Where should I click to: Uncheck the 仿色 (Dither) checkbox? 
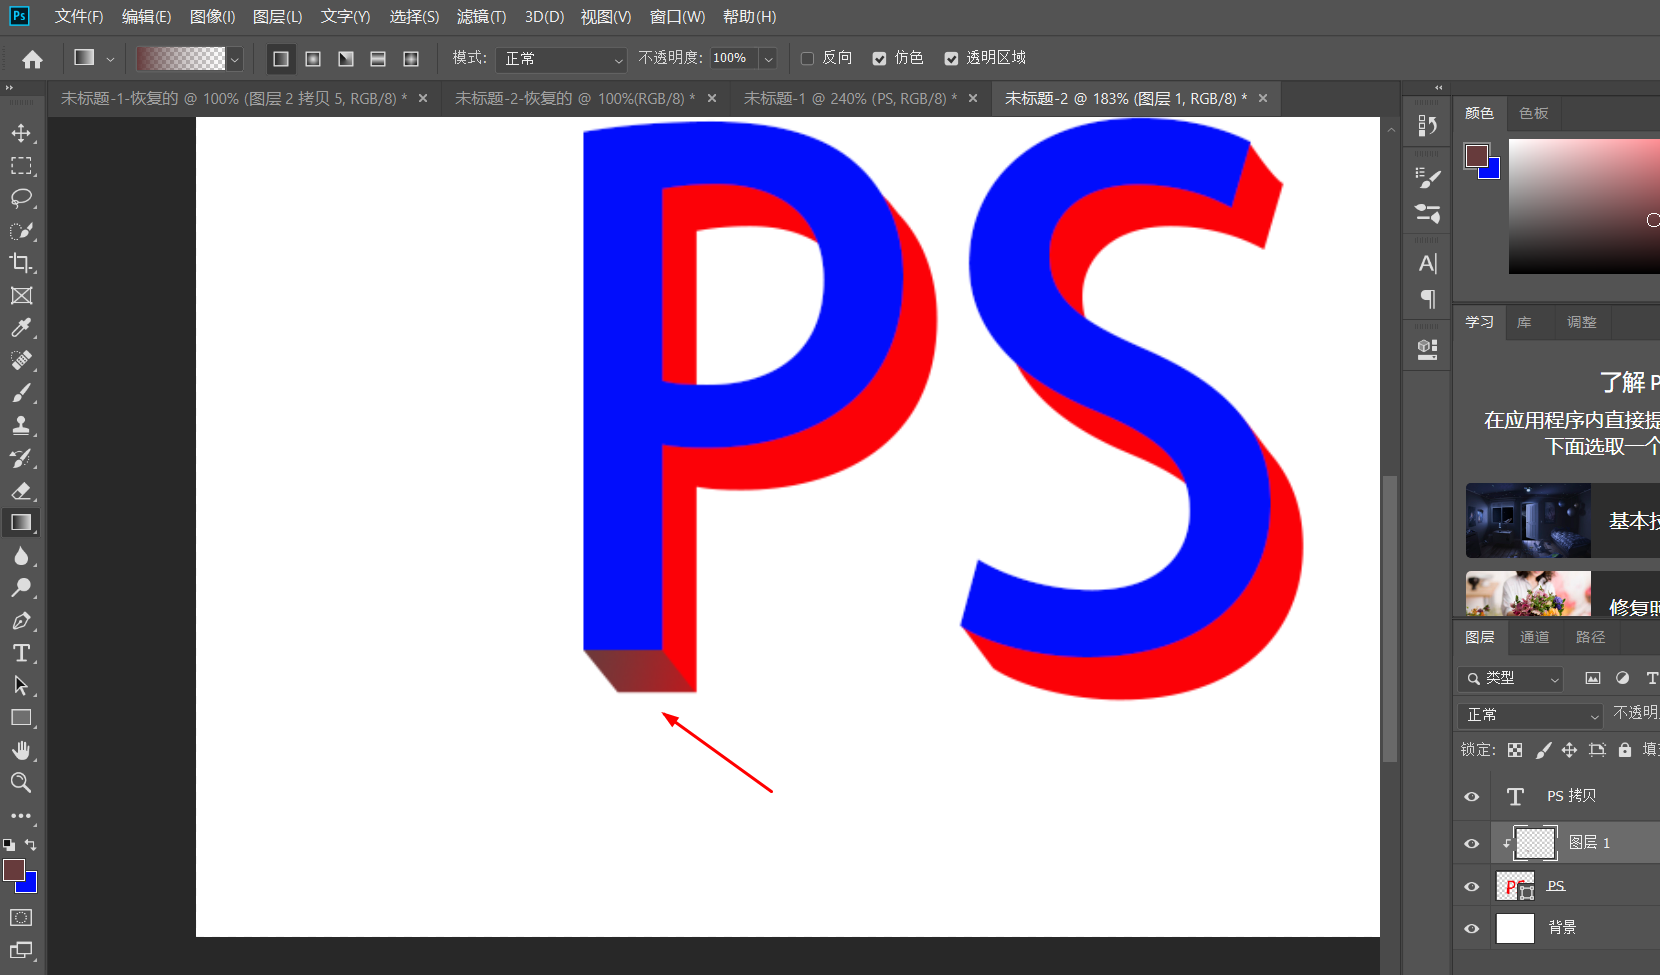click(x=879, y=59)
